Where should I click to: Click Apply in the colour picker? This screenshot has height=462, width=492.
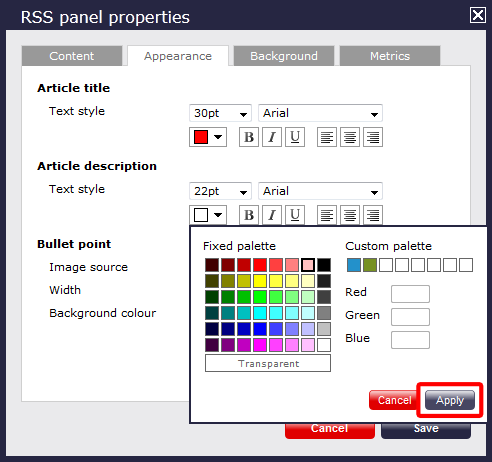[450, 400]
